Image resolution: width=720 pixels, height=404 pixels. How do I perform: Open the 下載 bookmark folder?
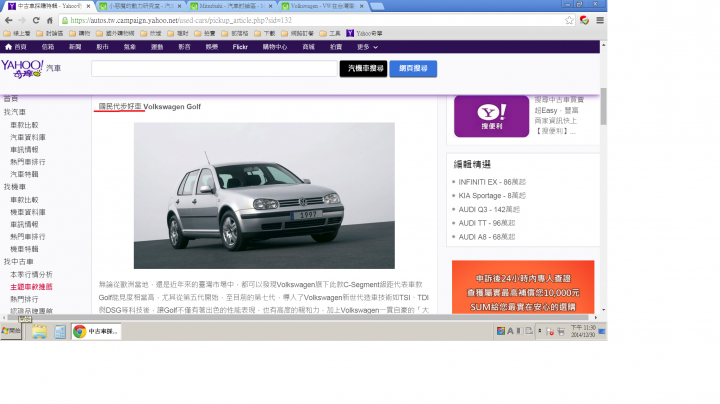[265, 33]
